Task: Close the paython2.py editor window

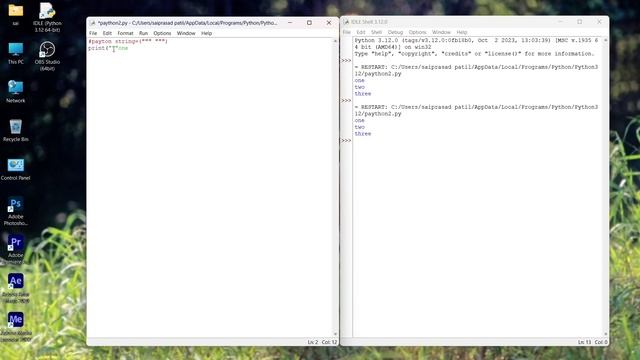Action: pos(329,23)
